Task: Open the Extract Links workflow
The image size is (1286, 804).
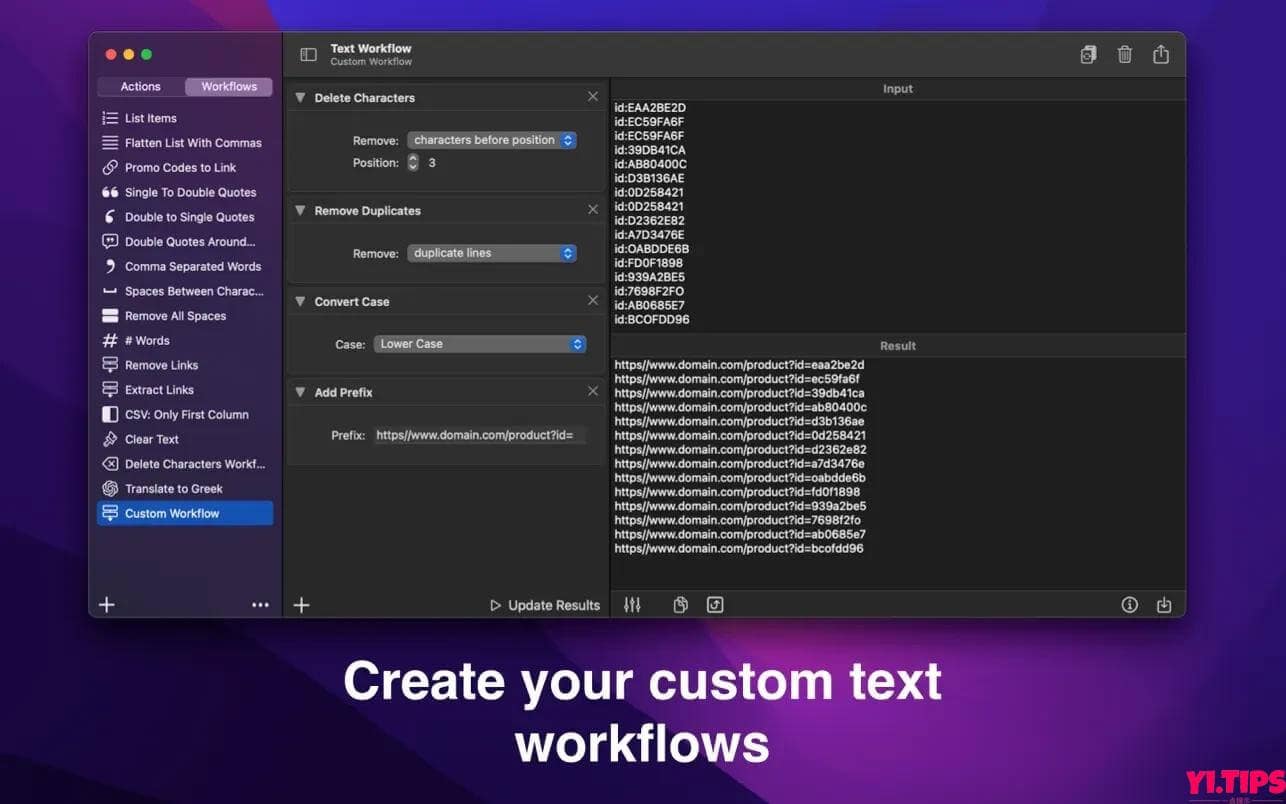Action: pos(160,390)
